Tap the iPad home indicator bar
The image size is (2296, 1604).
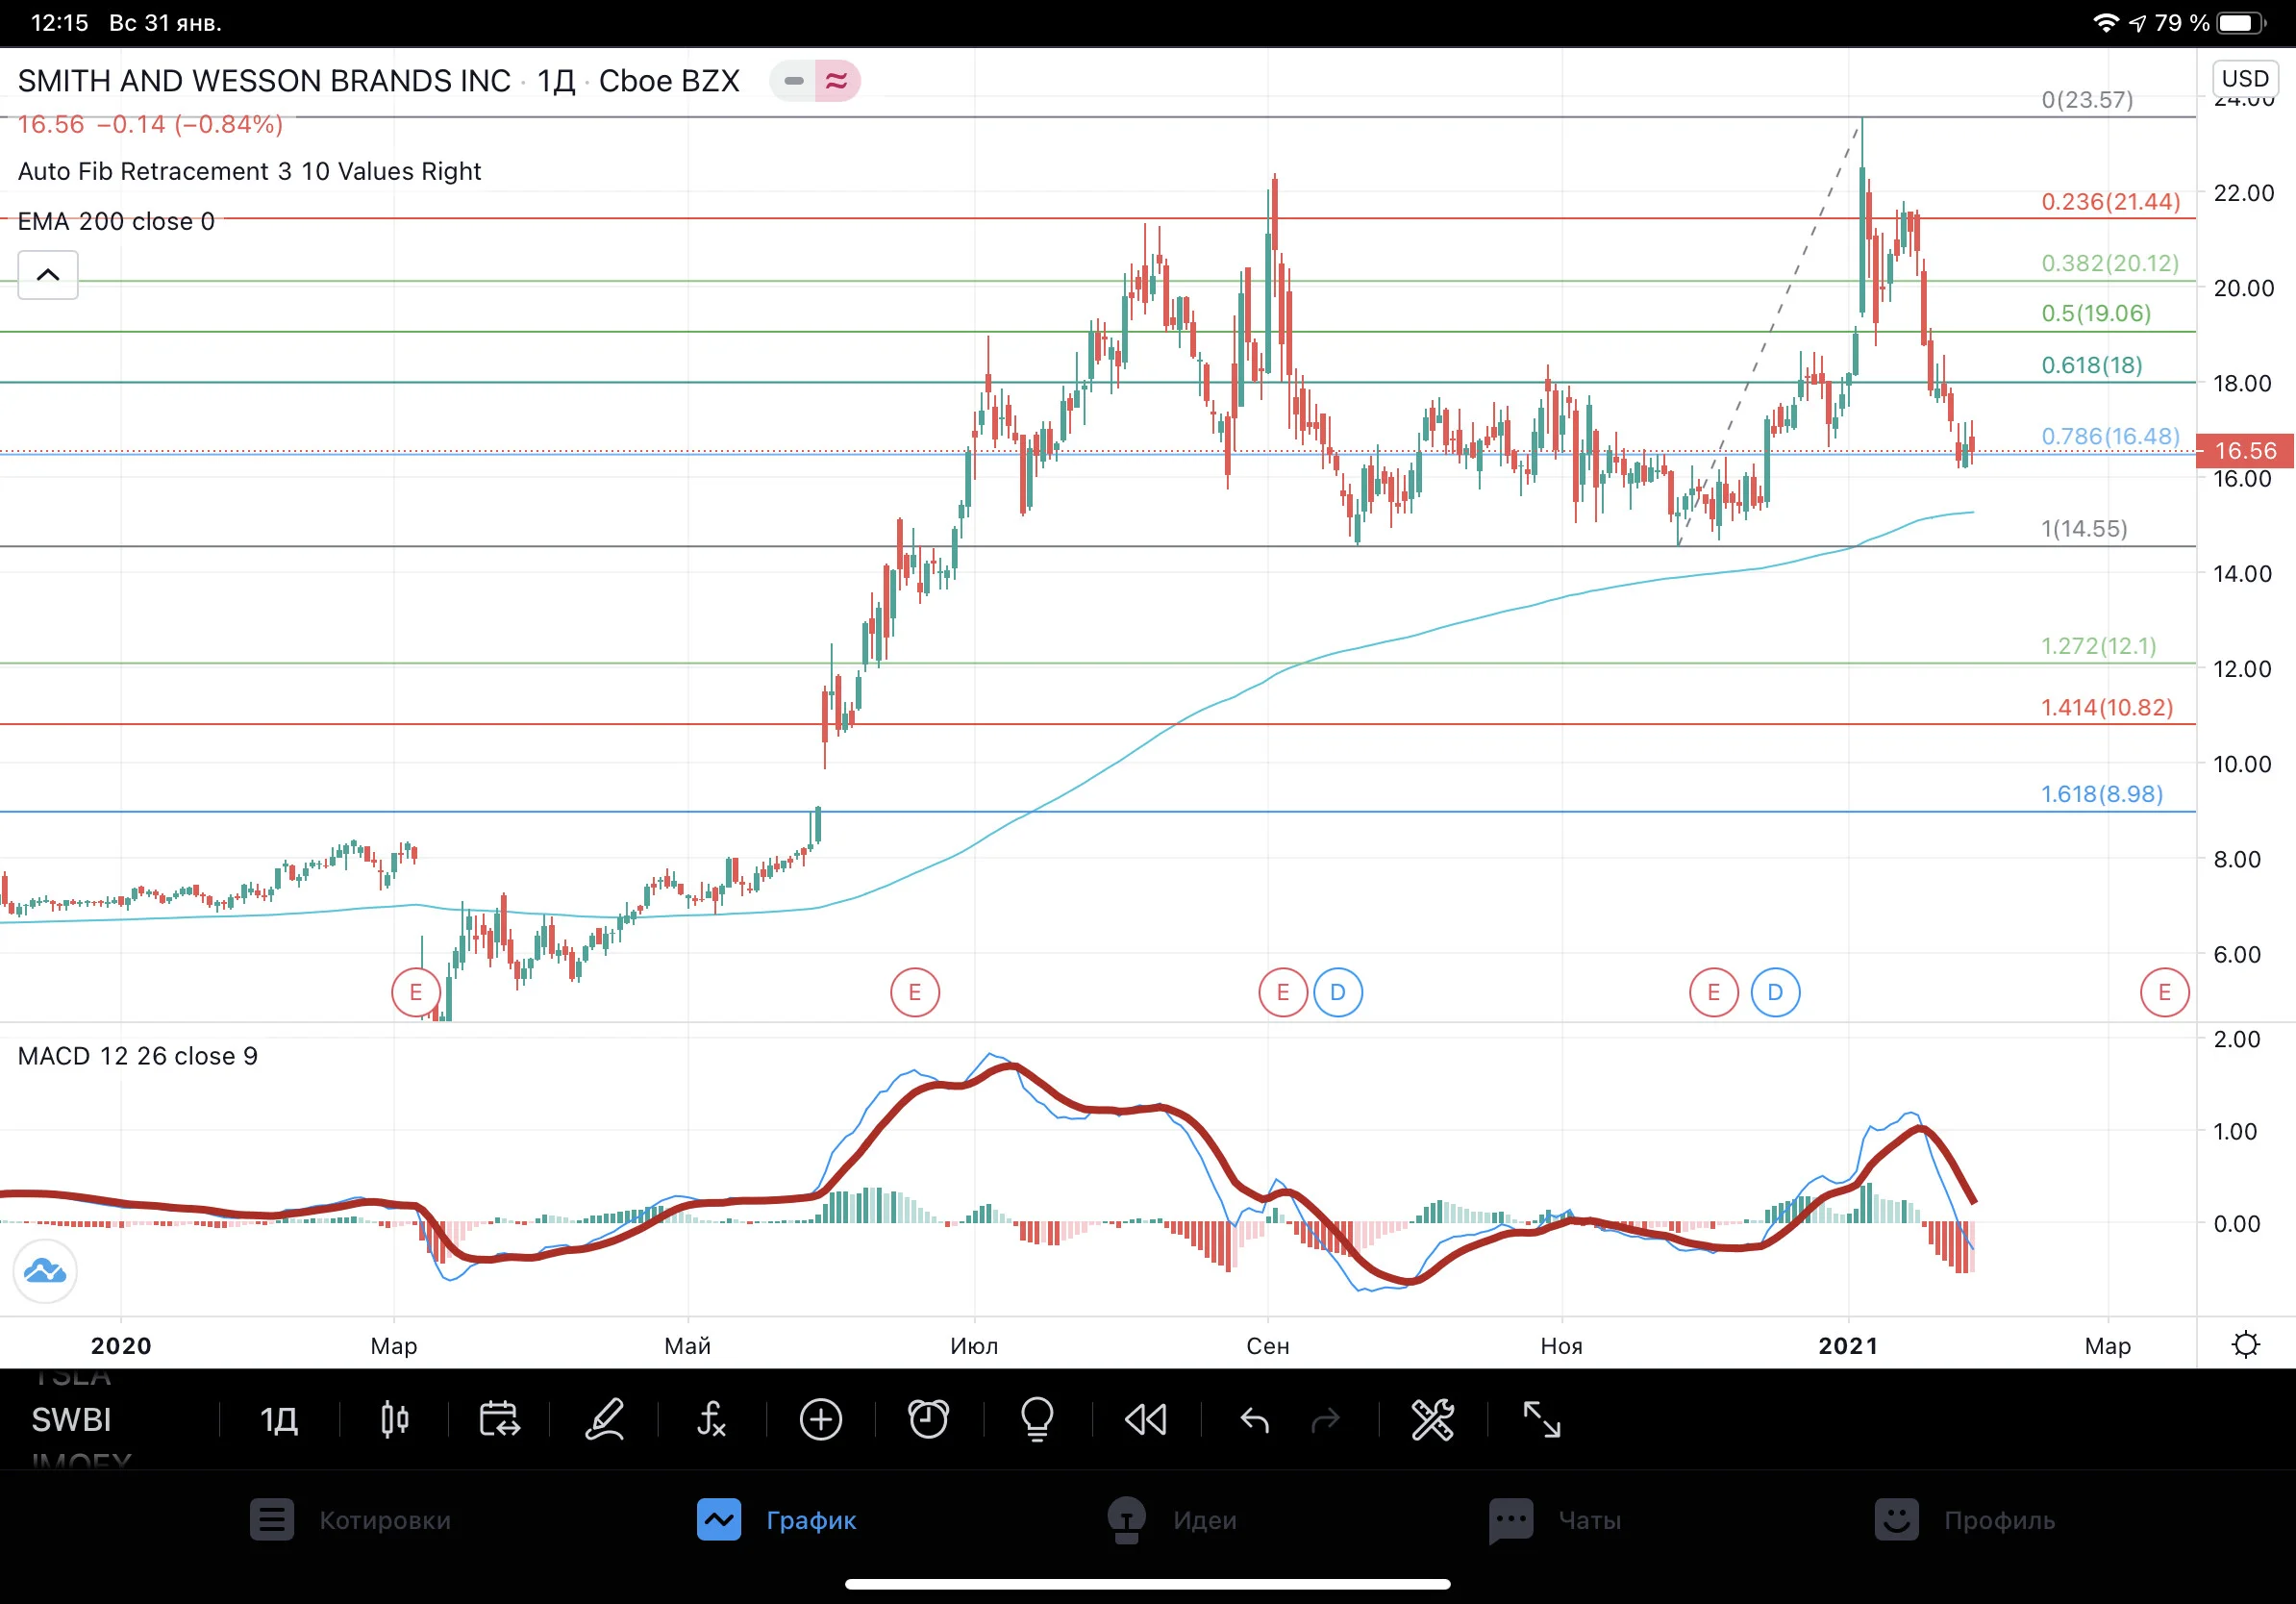point(1148,1584)
